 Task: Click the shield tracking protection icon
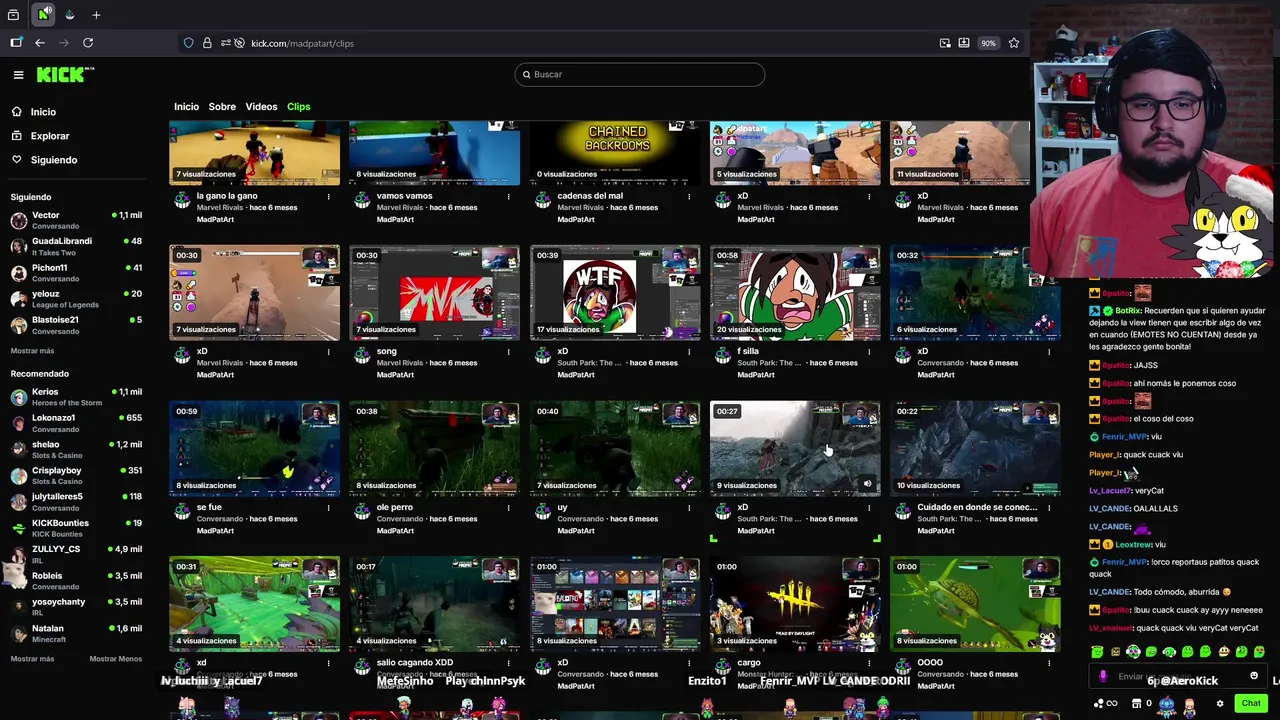tap(188, 43)
